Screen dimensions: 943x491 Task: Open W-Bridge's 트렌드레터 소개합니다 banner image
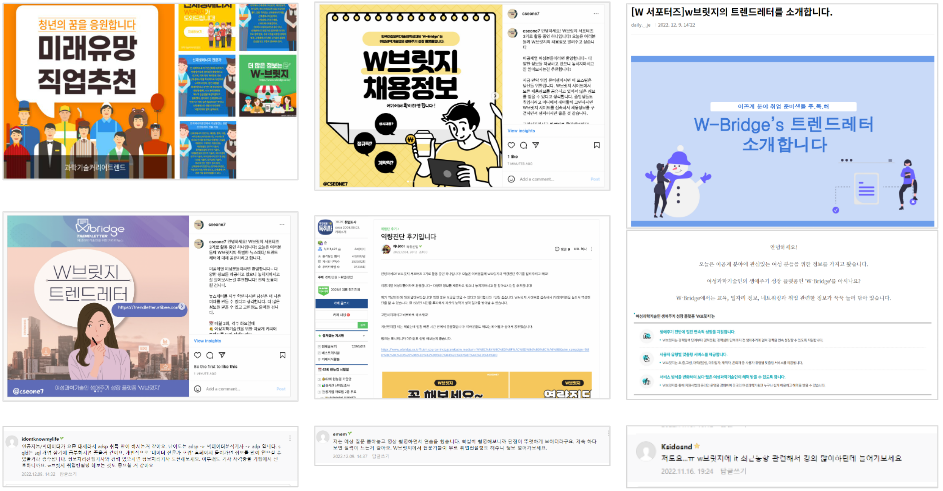click(x=782, y=142)
